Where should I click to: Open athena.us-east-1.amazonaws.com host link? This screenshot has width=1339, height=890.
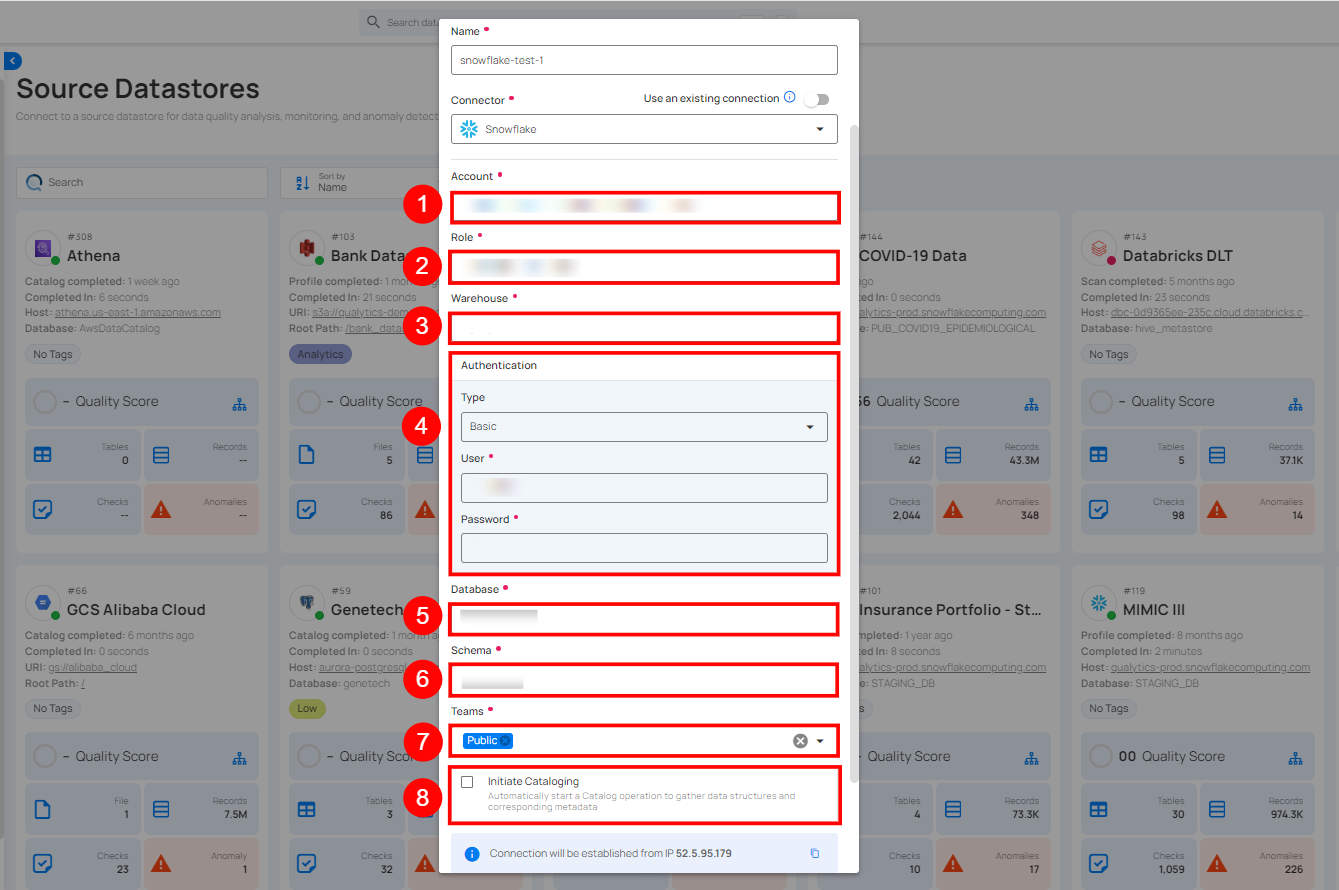click(138, 312)
